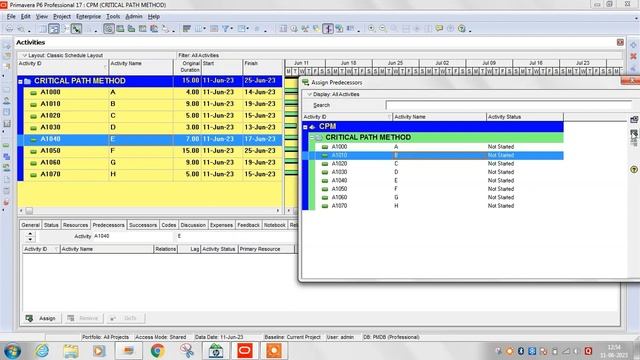Viewport: 640px width, 360px height.
Task: Toggle the highlighted green-arrow toolbar button
Action: click(x=76, y=29)
